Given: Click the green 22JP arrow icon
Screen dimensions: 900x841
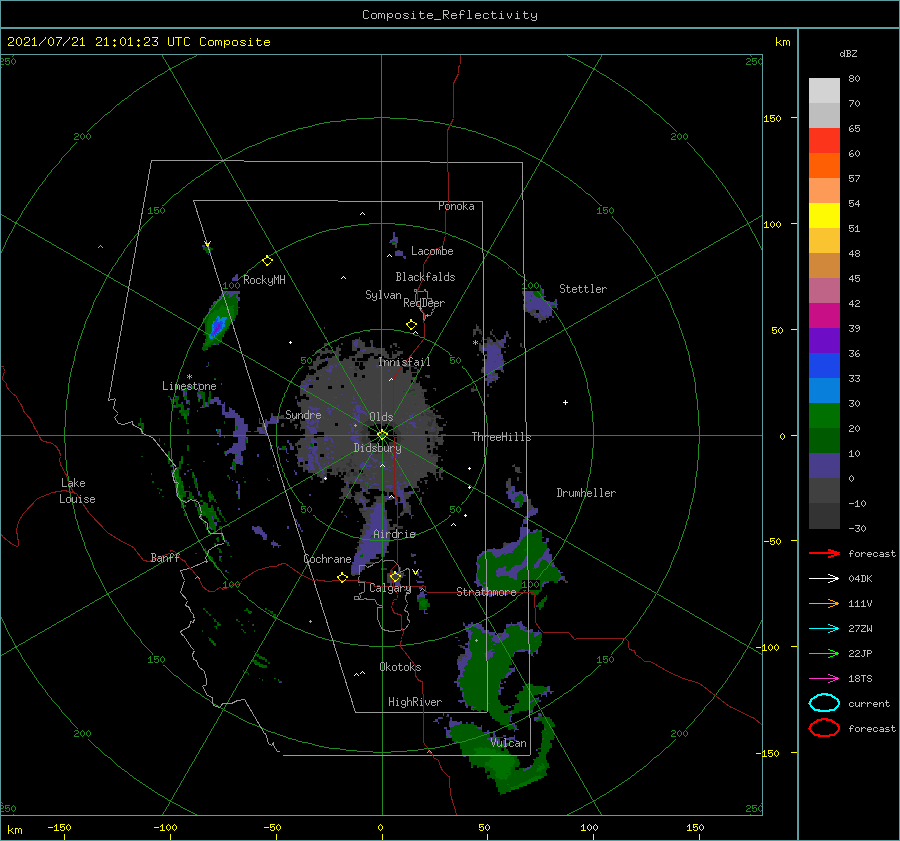Looking at the screenshot, I should coord(824,653).
